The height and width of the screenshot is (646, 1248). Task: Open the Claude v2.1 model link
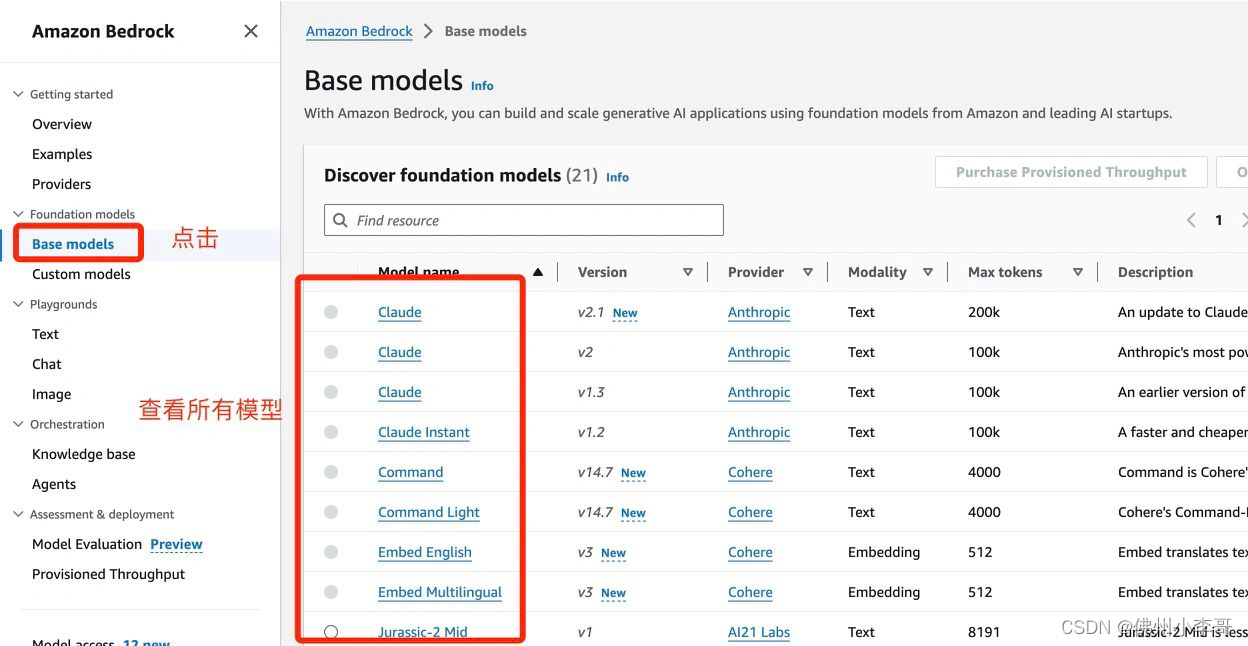coord(400,312)
